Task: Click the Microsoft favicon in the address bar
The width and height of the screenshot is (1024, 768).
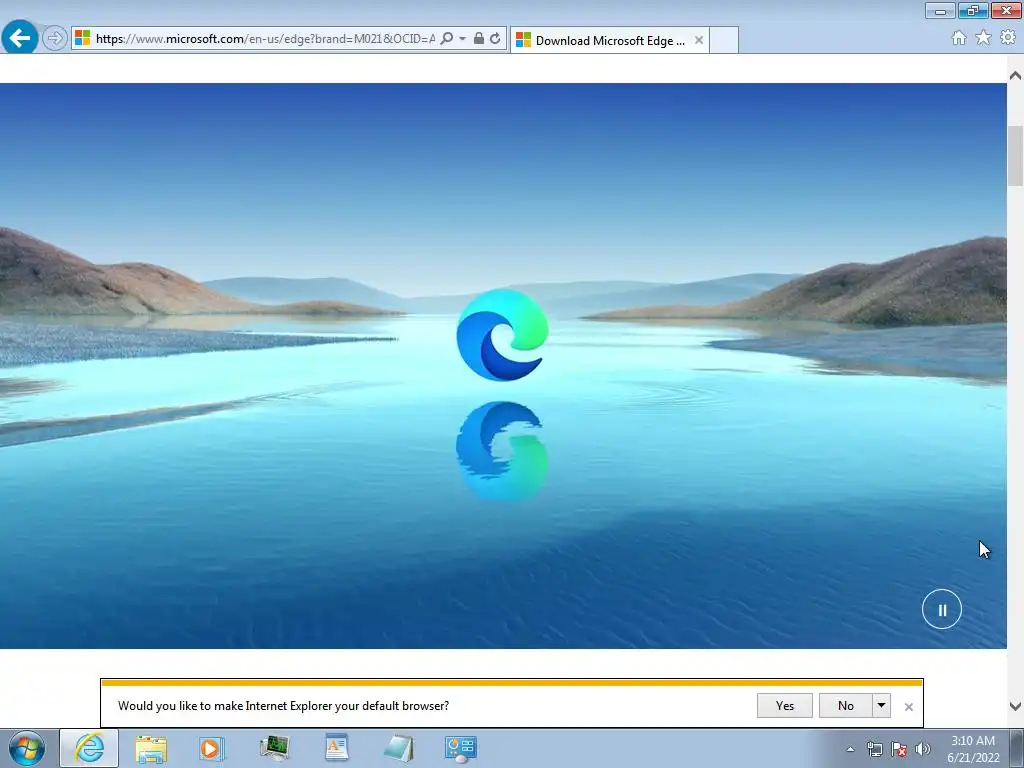Action: (82, 38)
